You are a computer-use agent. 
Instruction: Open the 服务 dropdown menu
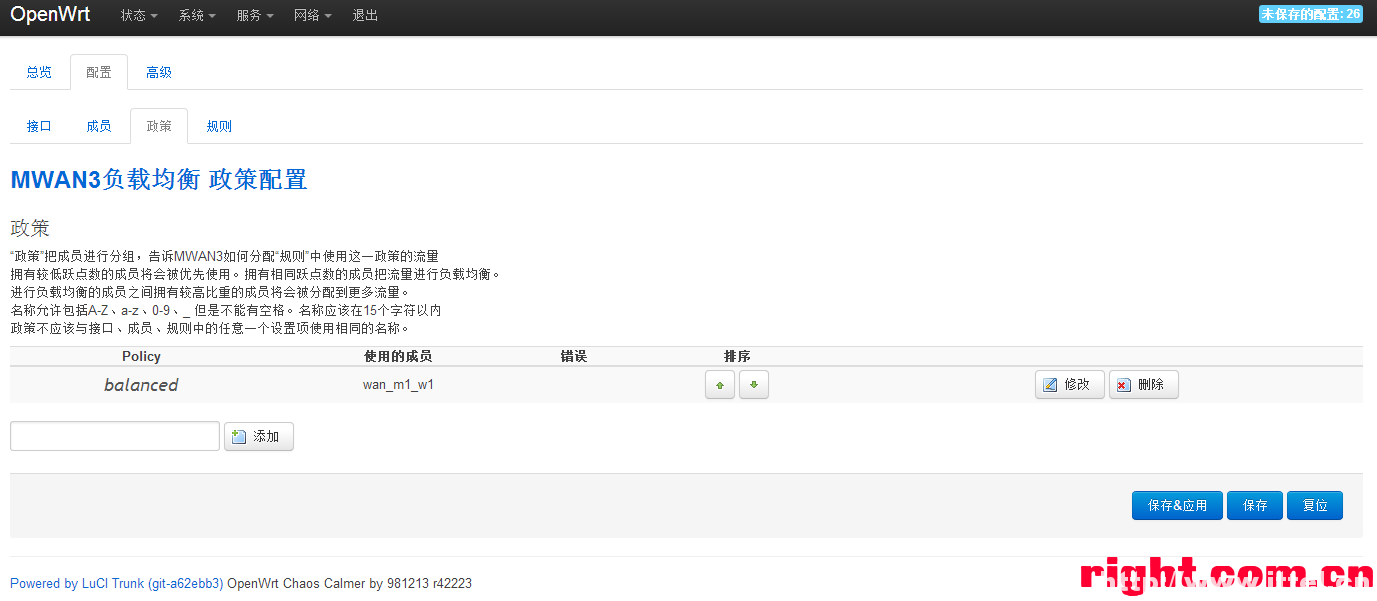tap(255, 16)
